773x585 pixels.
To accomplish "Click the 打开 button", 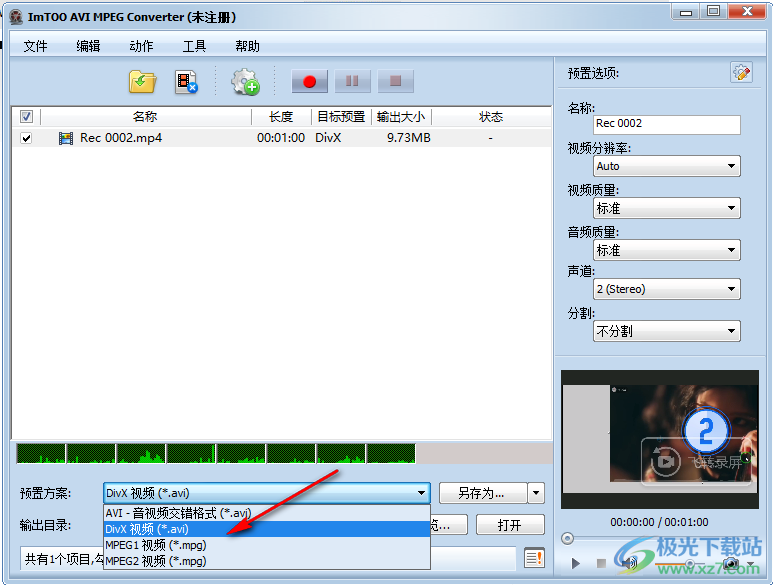I will (510, 525).
